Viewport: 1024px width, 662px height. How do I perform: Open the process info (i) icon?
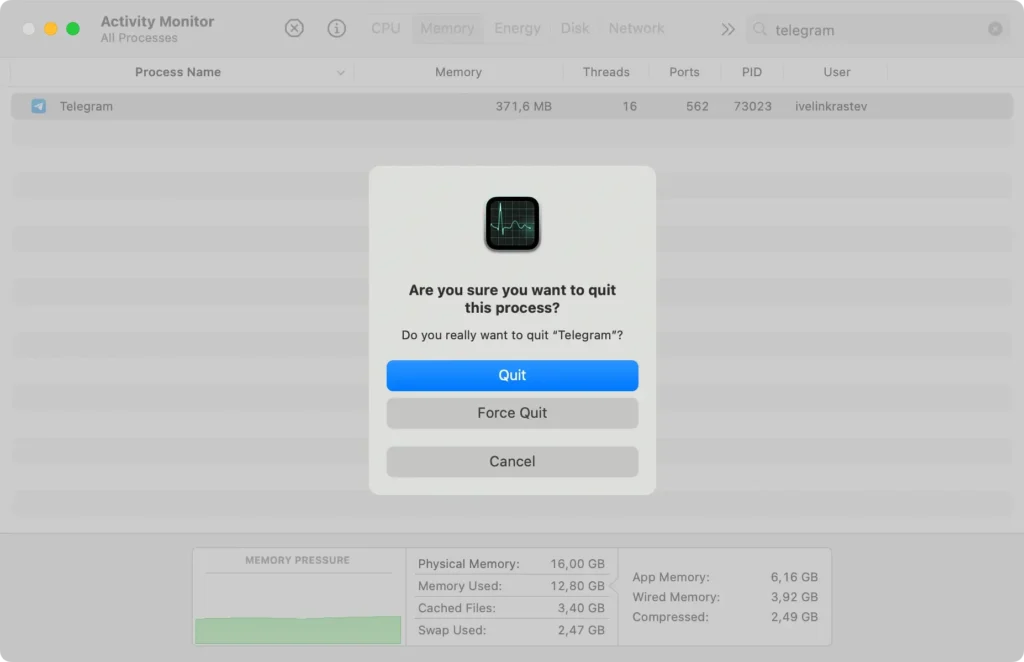pyautogui.click(x=336, y=28)
